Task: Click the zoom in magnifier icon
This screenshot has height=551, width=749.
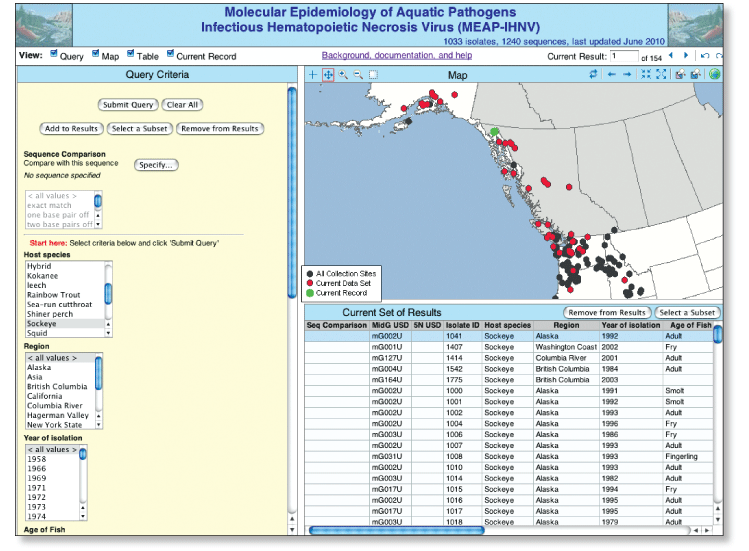Action: coord(343,75)
